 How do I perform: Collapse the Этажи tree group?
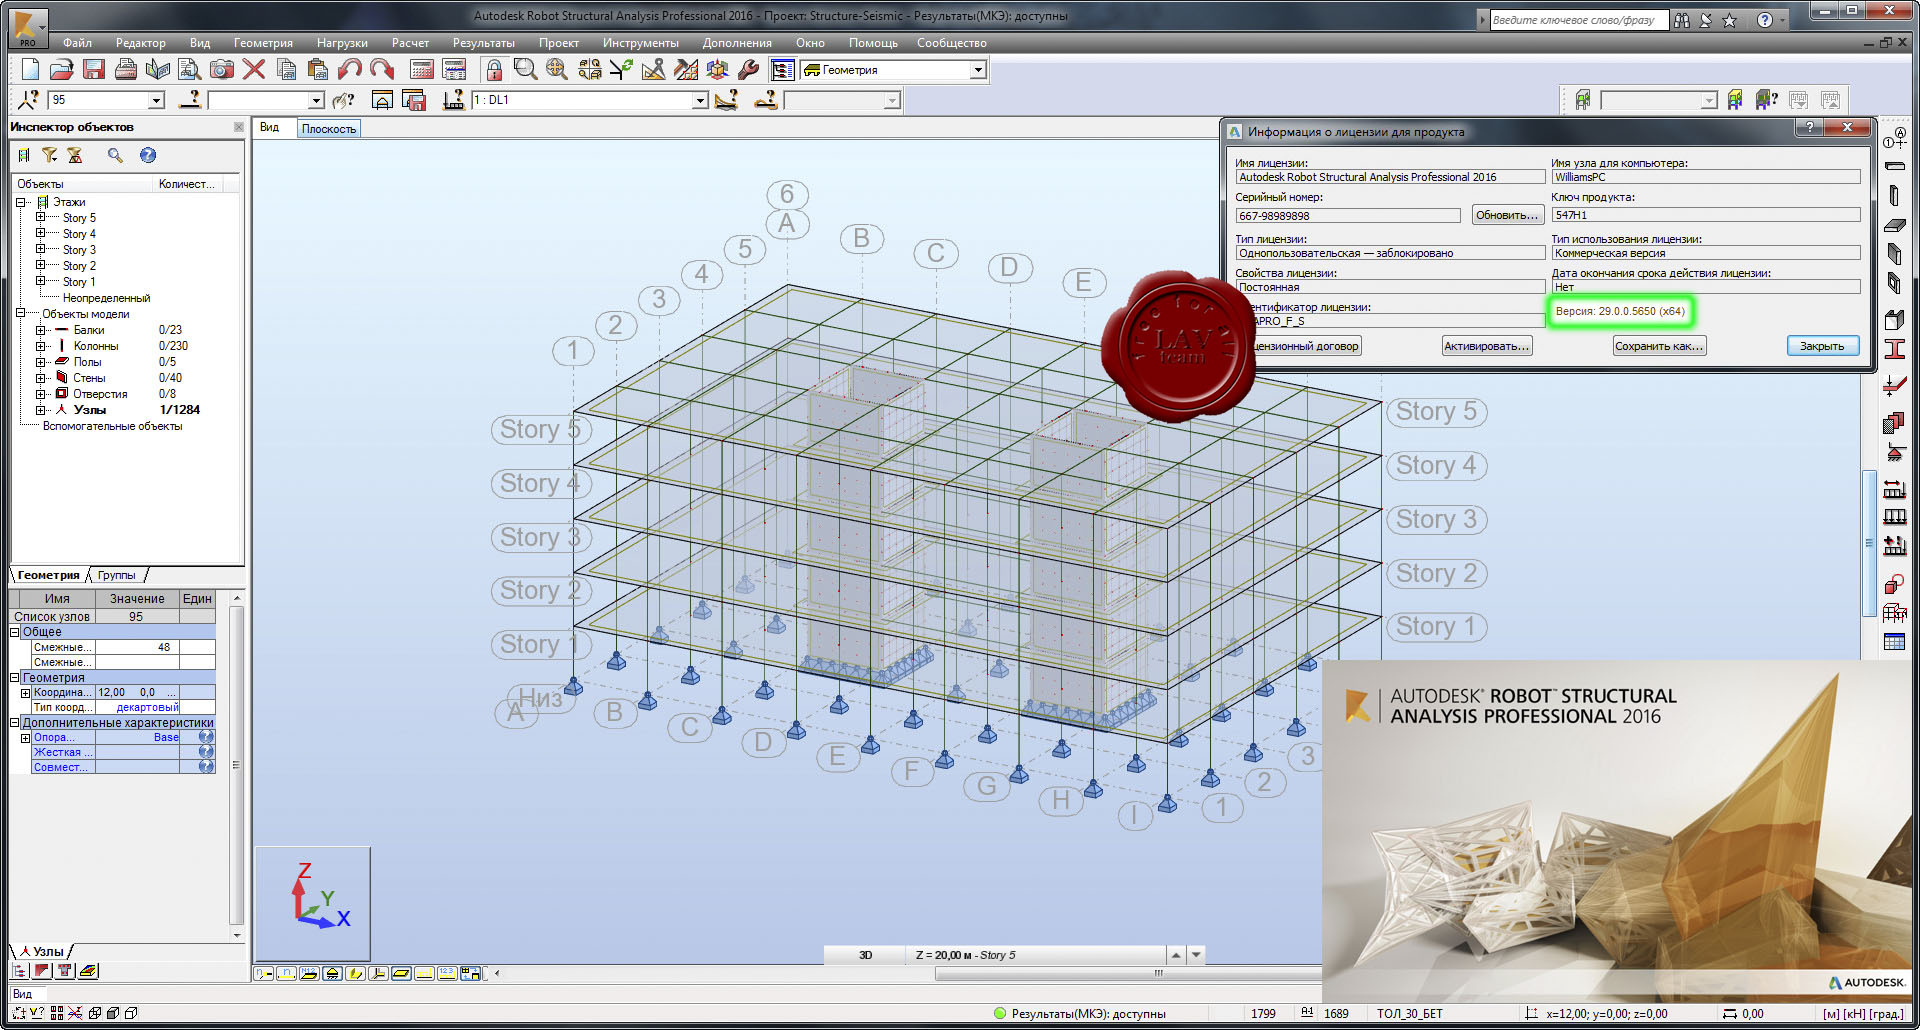[x=20, y=202]
